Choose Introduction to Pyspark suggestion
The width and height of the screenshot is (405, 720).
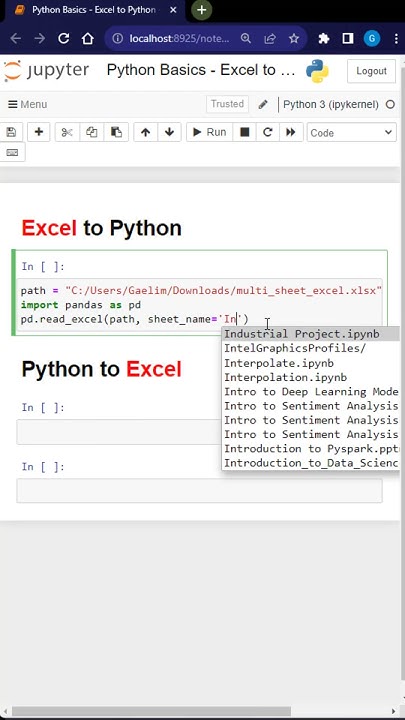(x=311, y=449)
